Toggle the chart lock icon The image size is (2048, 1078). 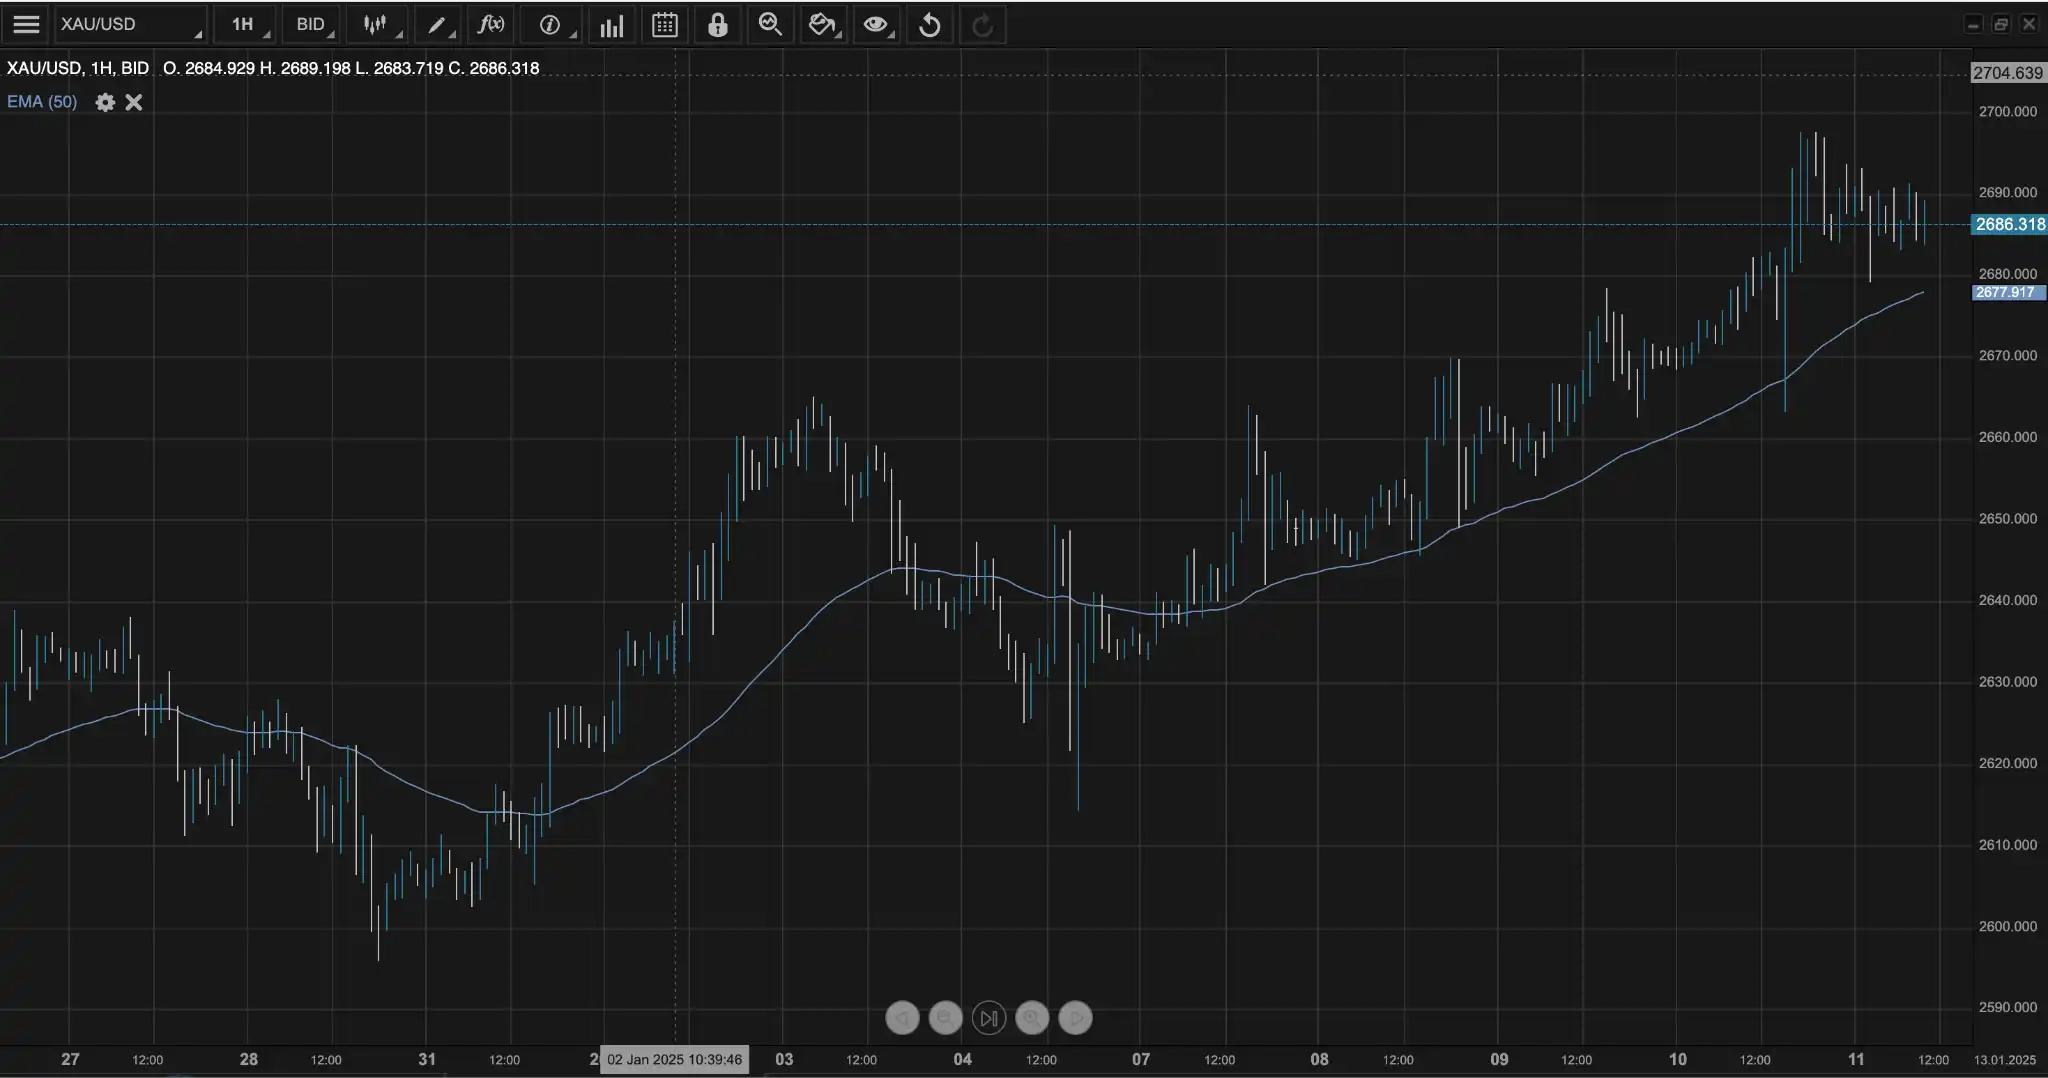click(x=718, y=24)
